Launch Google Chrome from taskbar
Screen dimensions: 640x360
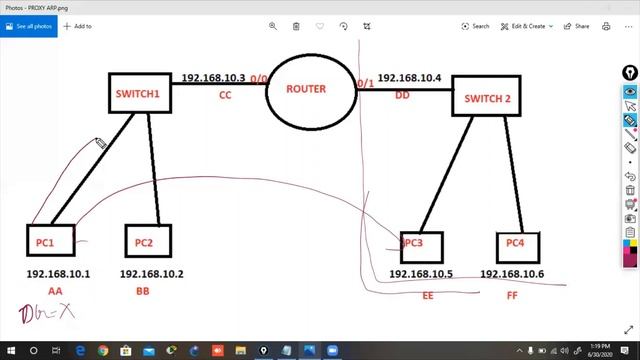[x=103, y=351]
